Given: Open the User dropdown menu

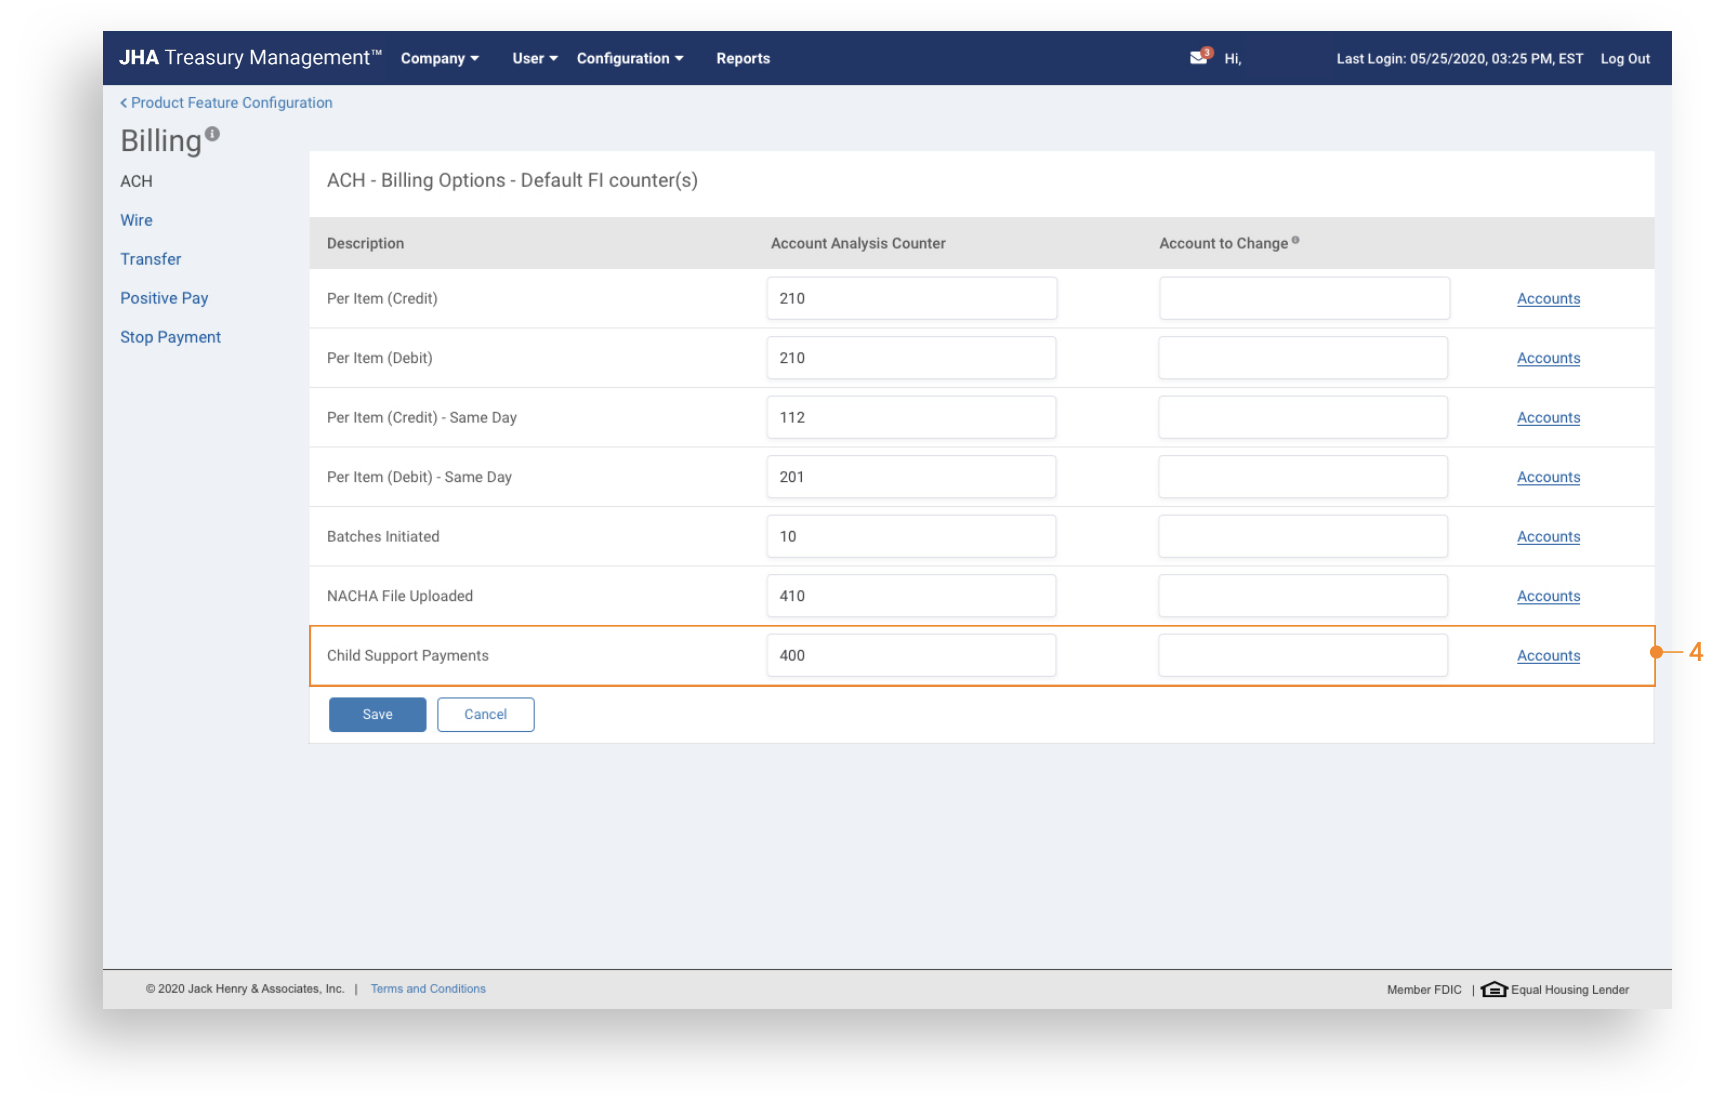Looking at the screenshot, I should pyautogui.click(x=534, y=59).
